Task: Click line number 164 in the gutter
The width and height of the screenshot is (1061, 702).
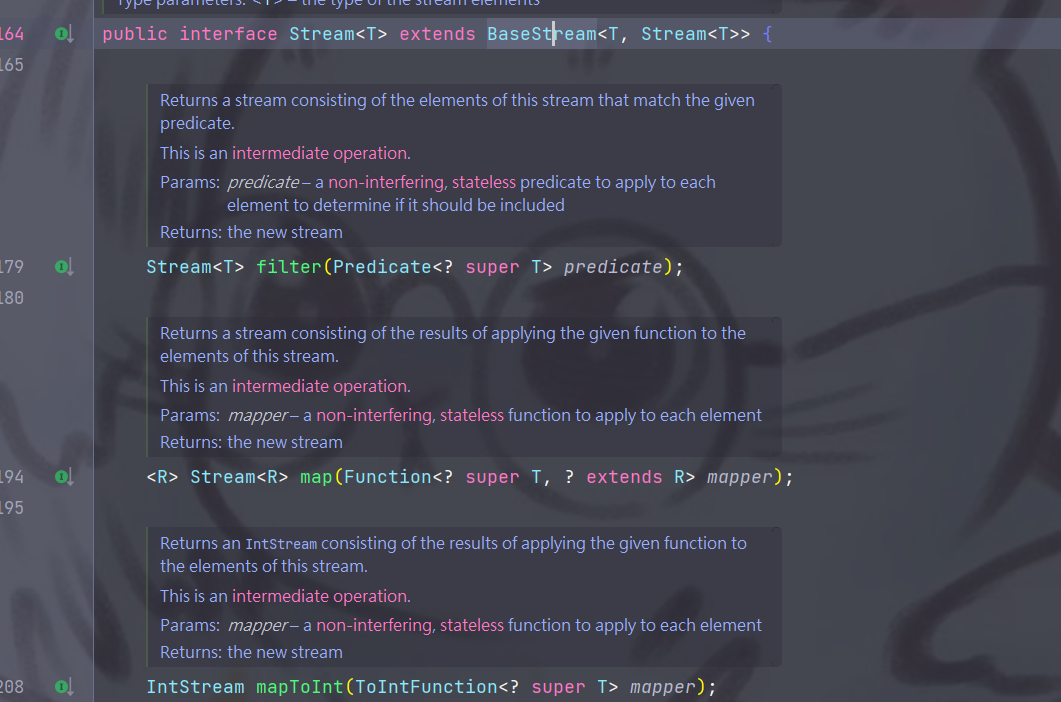Action: (13, 33)
